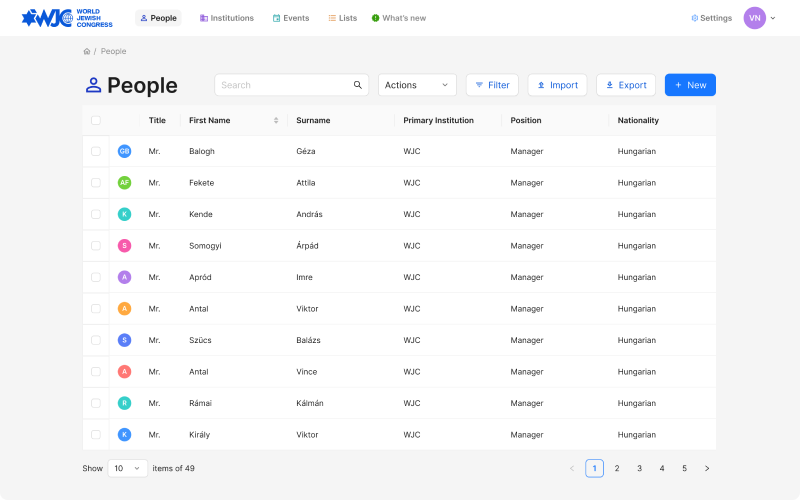This screenshot has width=800, height=500.
Task: Switch to the Institutions tab
Action: 226,18
